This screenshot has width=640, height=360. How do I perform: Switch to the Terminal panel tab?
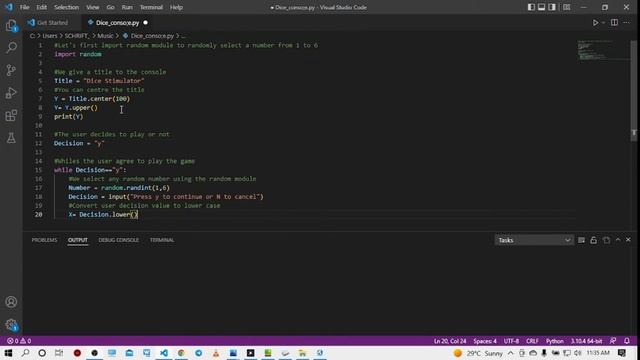(162, 240)
